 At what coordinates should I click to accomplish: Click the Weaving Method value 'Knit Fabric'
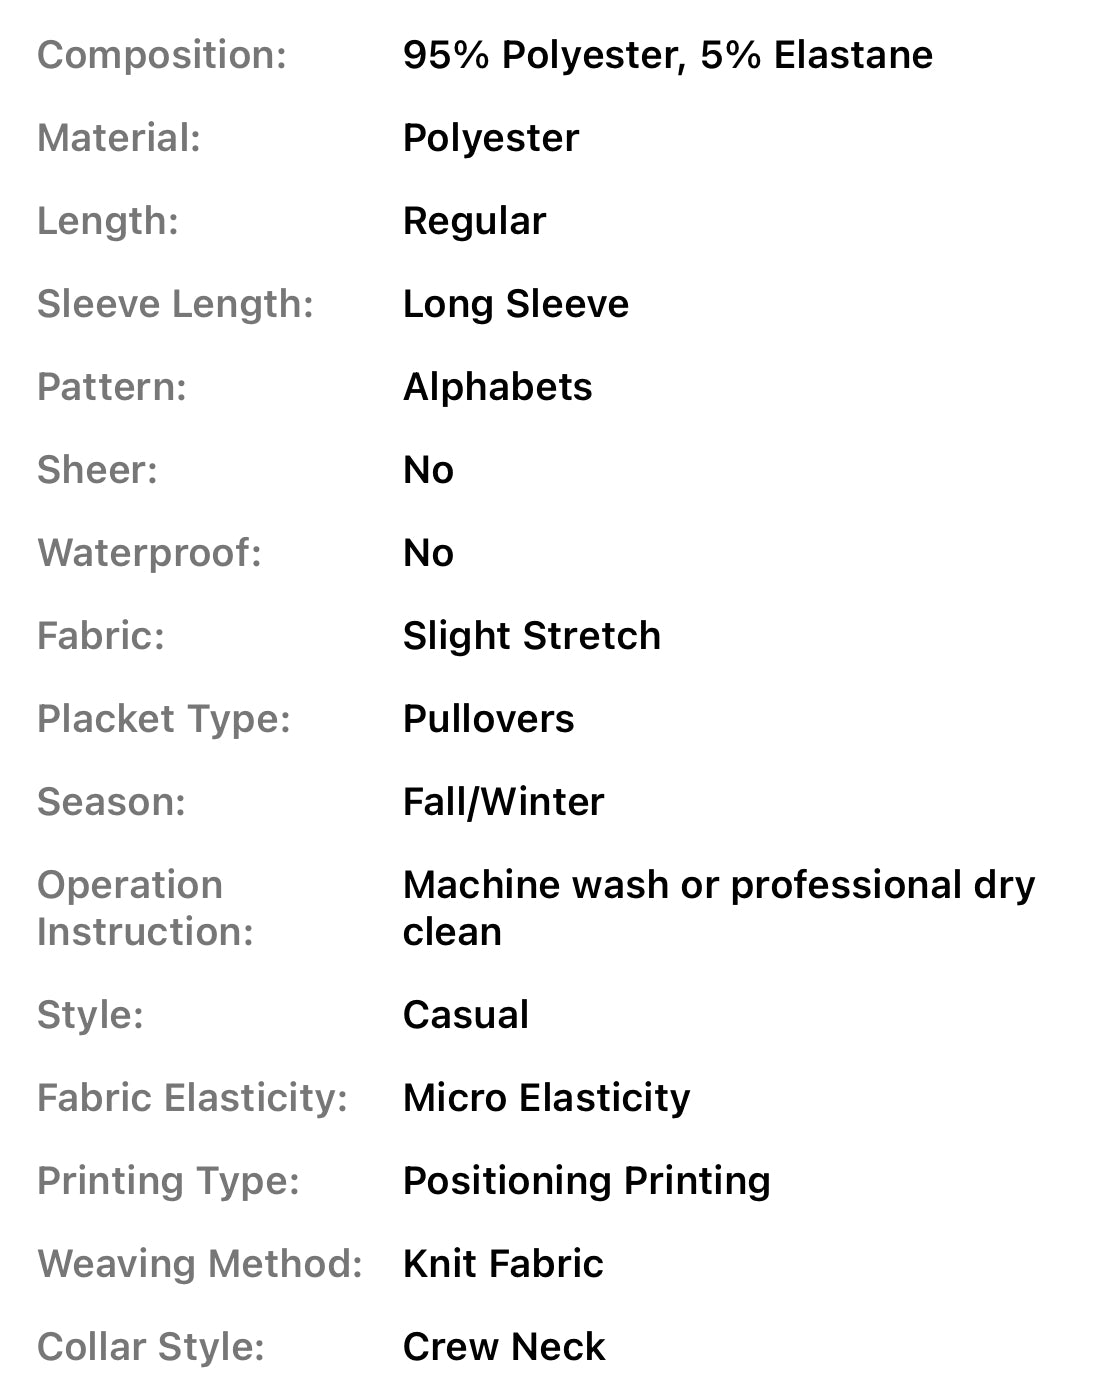coord(503,1264)
